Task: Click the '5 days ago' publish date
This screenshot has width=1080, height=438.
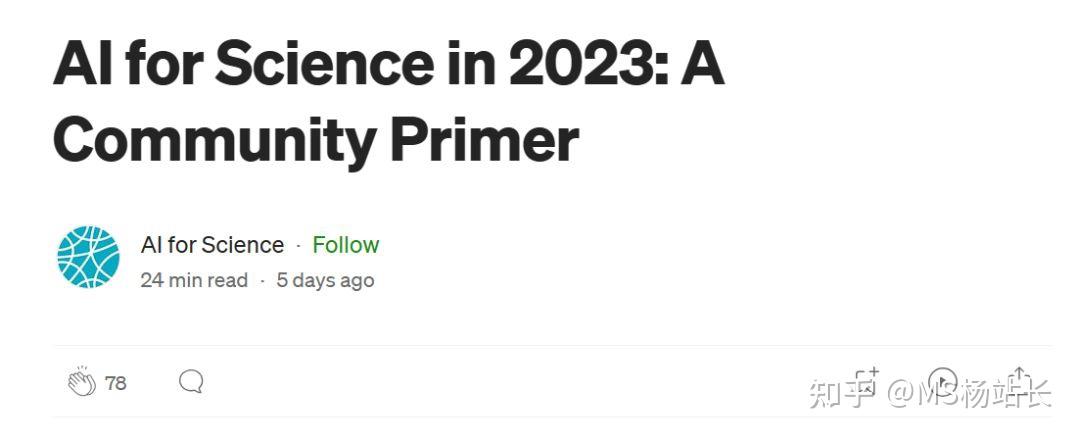Action: tap(325, 280)
